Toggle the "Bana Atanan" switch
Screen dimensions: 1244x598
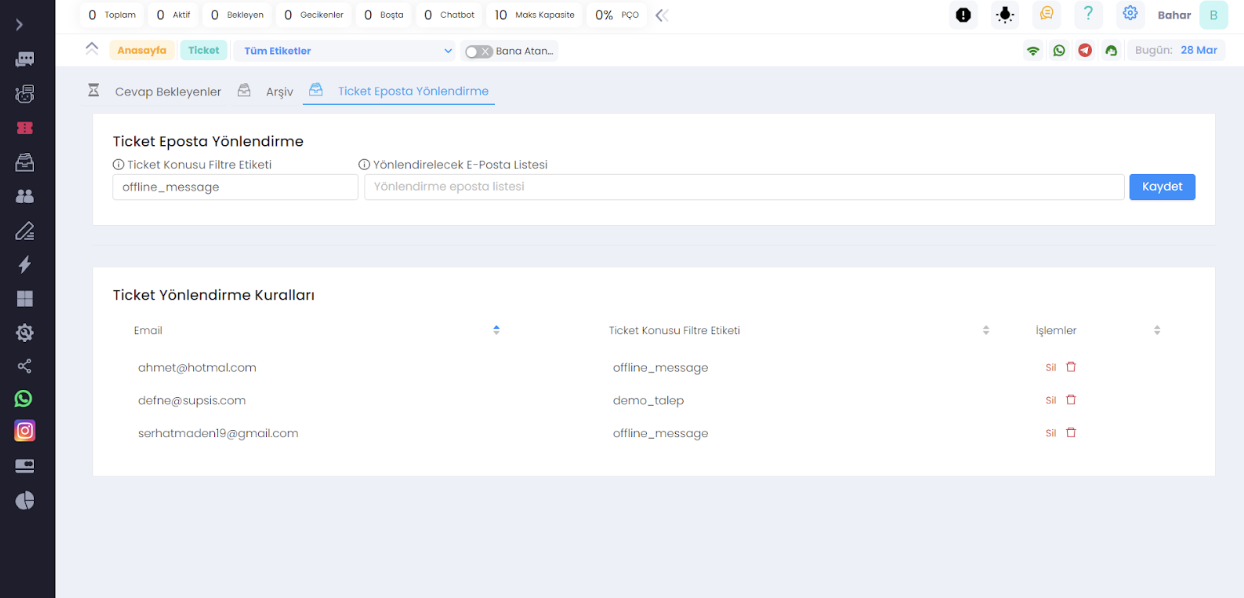coord(478,51)
